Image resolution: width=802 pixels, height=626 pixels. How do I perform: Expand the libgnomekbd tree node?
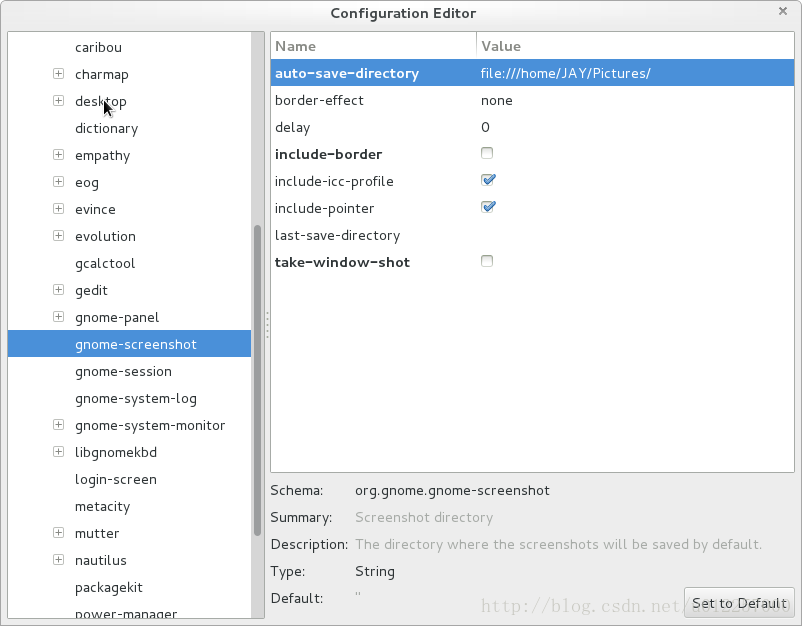point(58,452)
